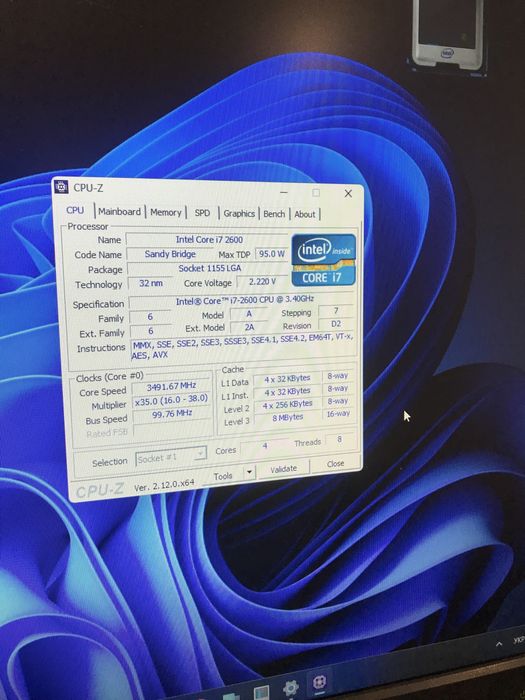Show hidden tray icons chevron on taskbar
The width and height of the screenshot is (525, 700).
[x=499, y=644]
